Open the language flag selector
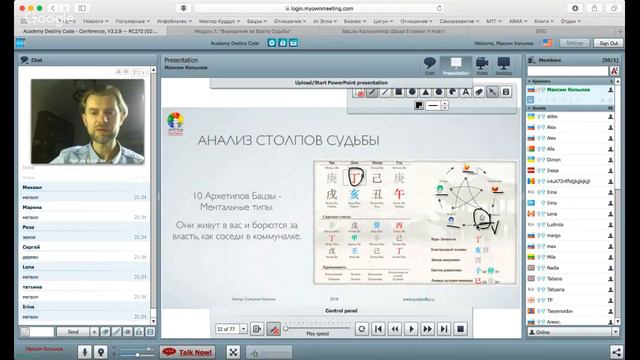This screenshot has height=360, width=640. click(547, 43)
